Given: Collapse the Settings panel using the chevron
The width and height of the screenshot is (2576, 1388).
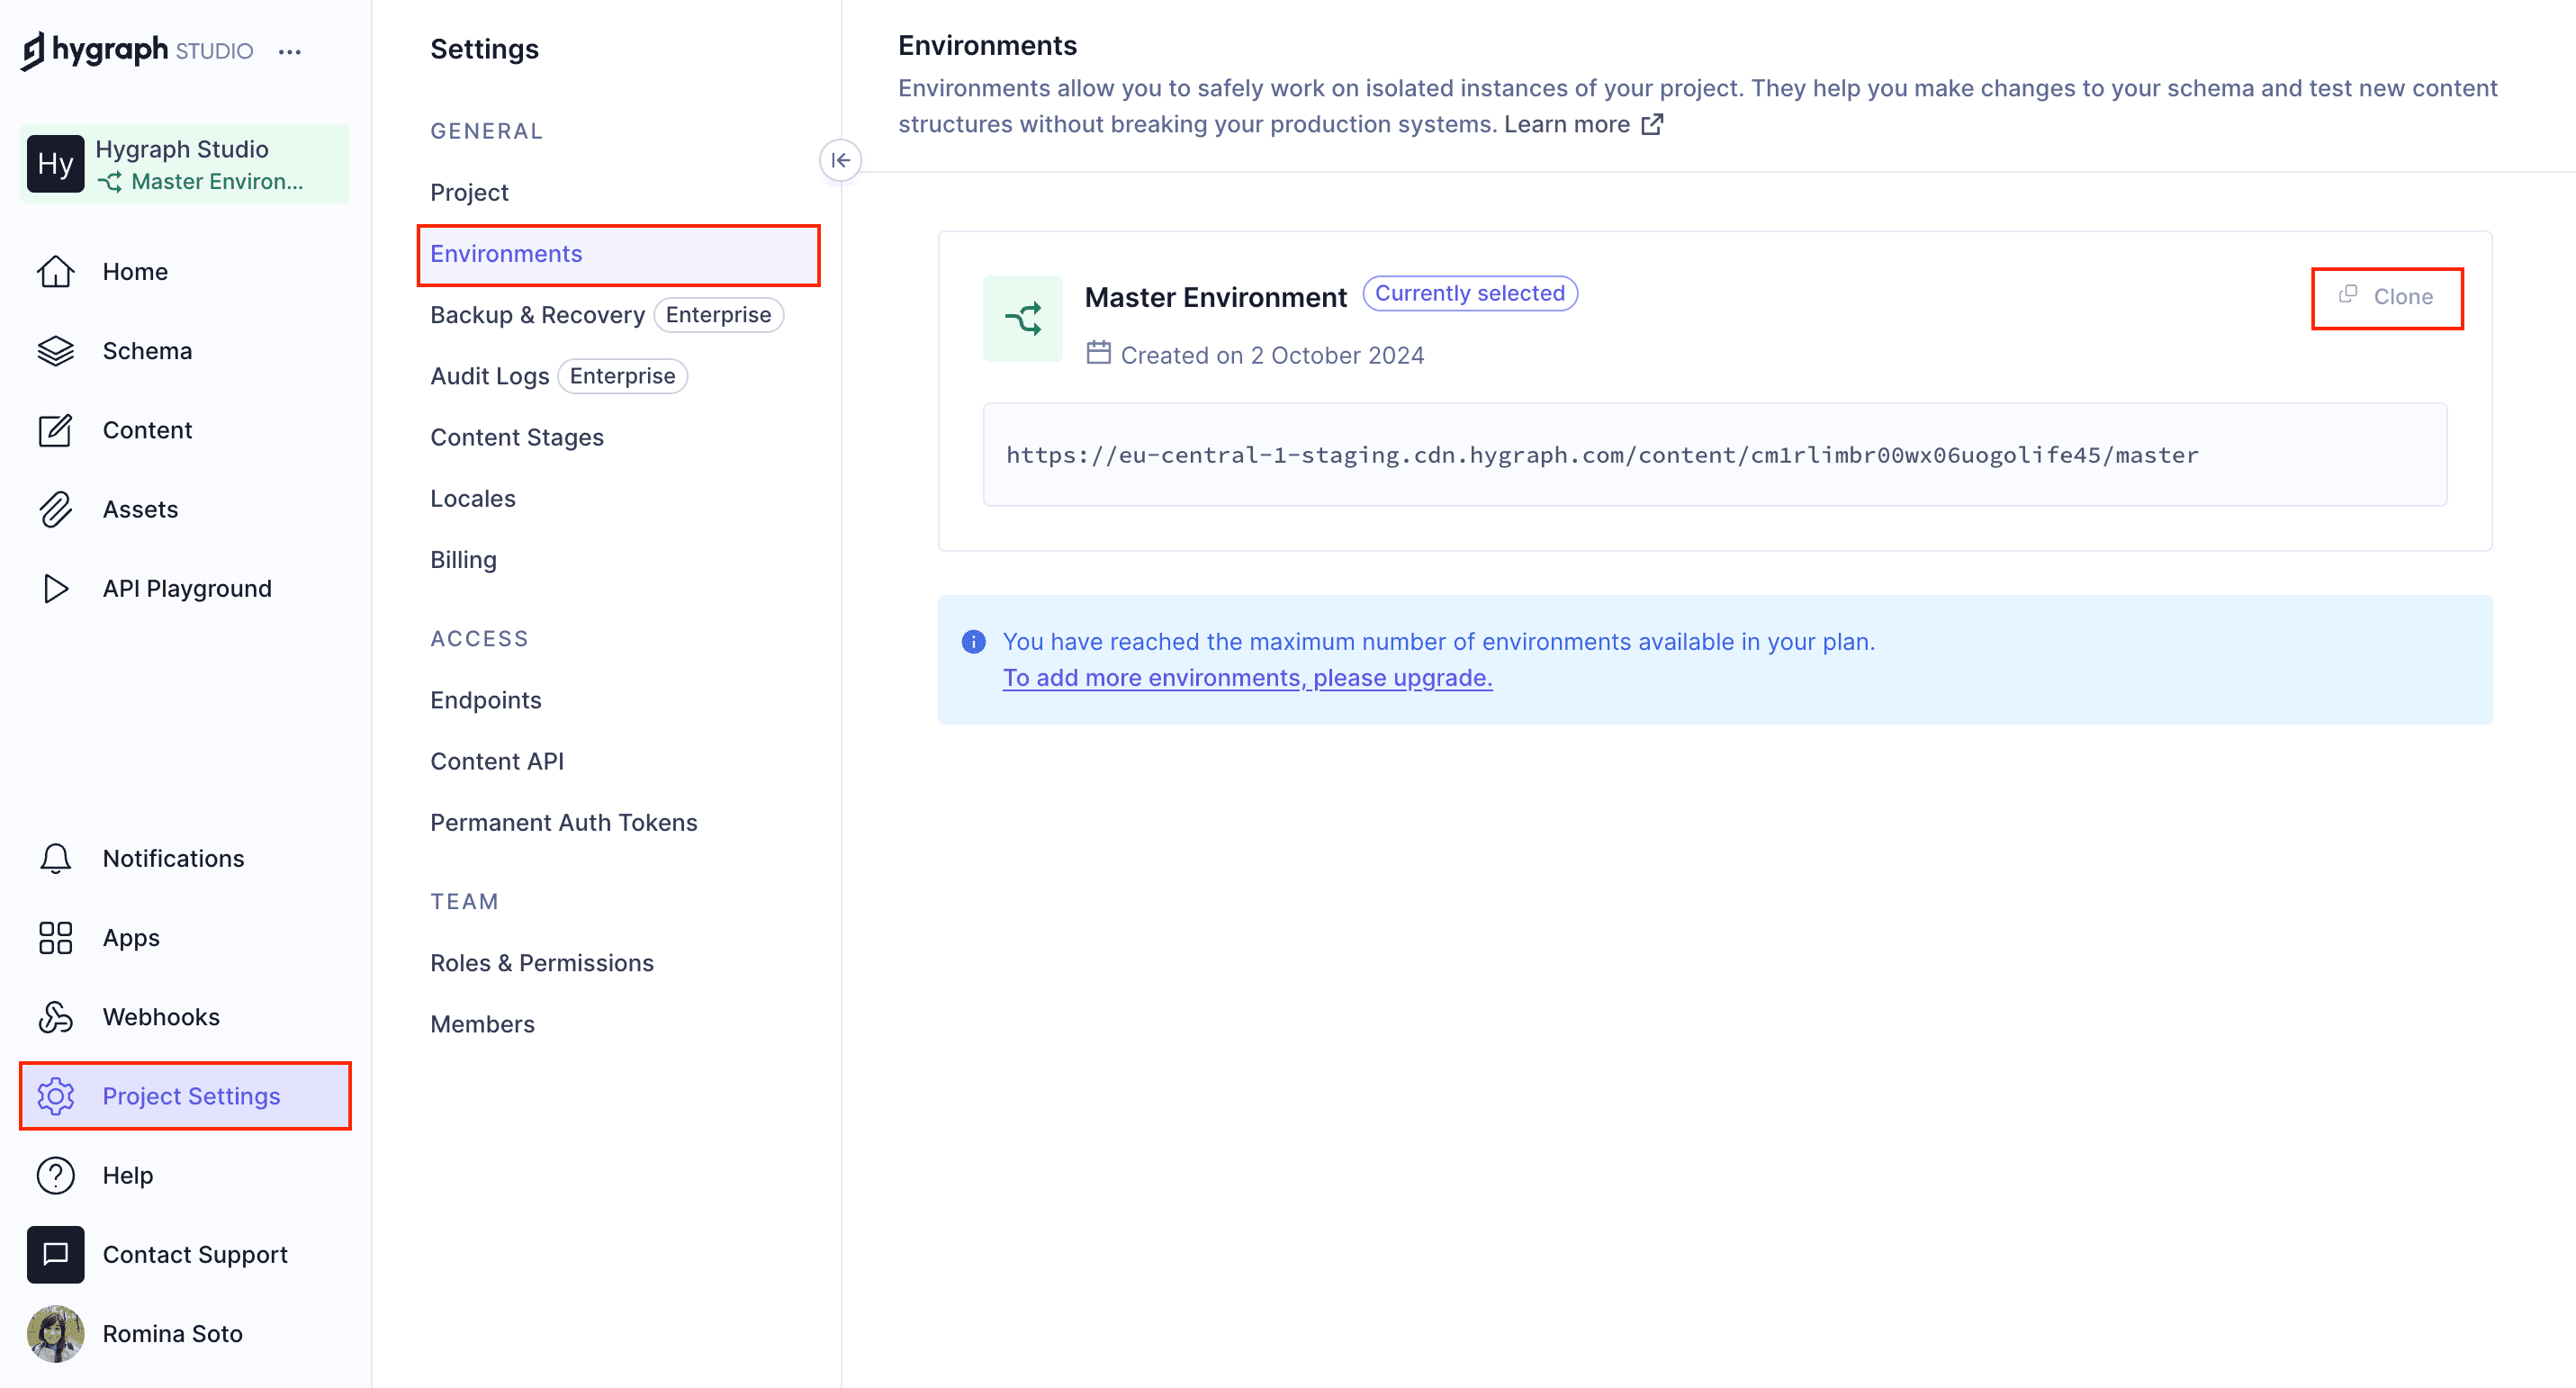Looking at the screenshot, I should pyautogui.click(x=841, y=160).
